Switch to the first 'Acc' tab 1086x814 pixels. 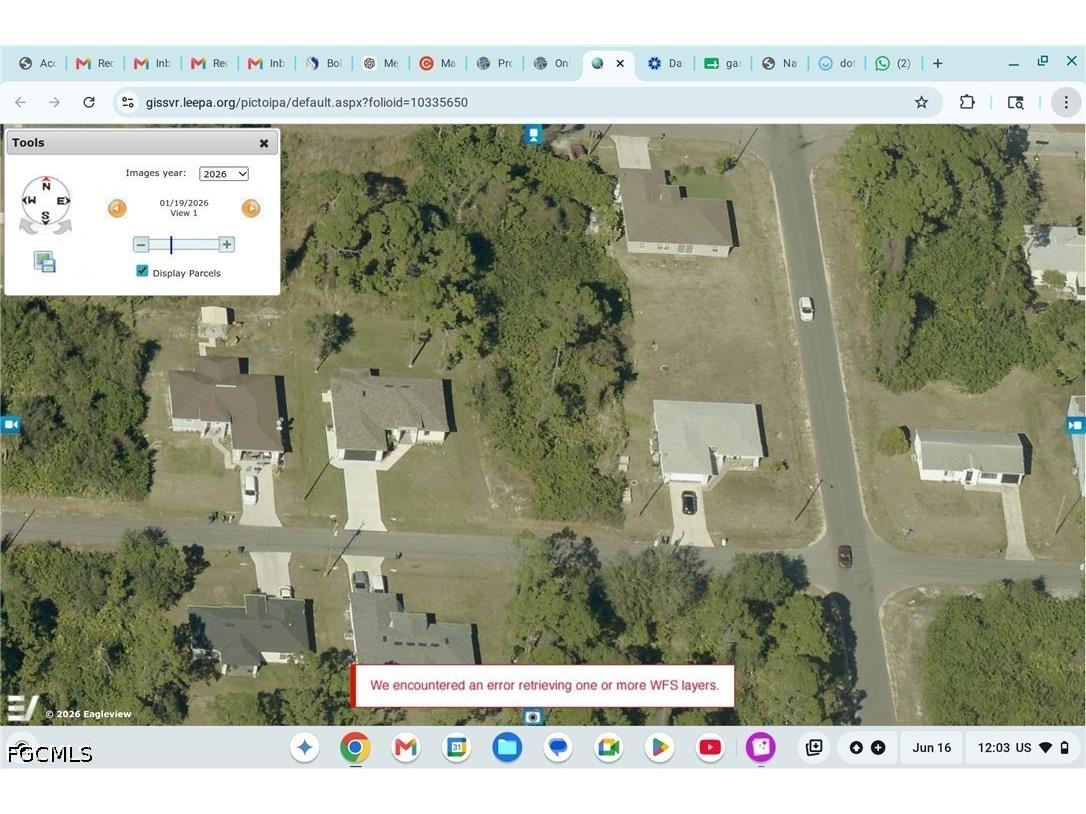[38, 63]
